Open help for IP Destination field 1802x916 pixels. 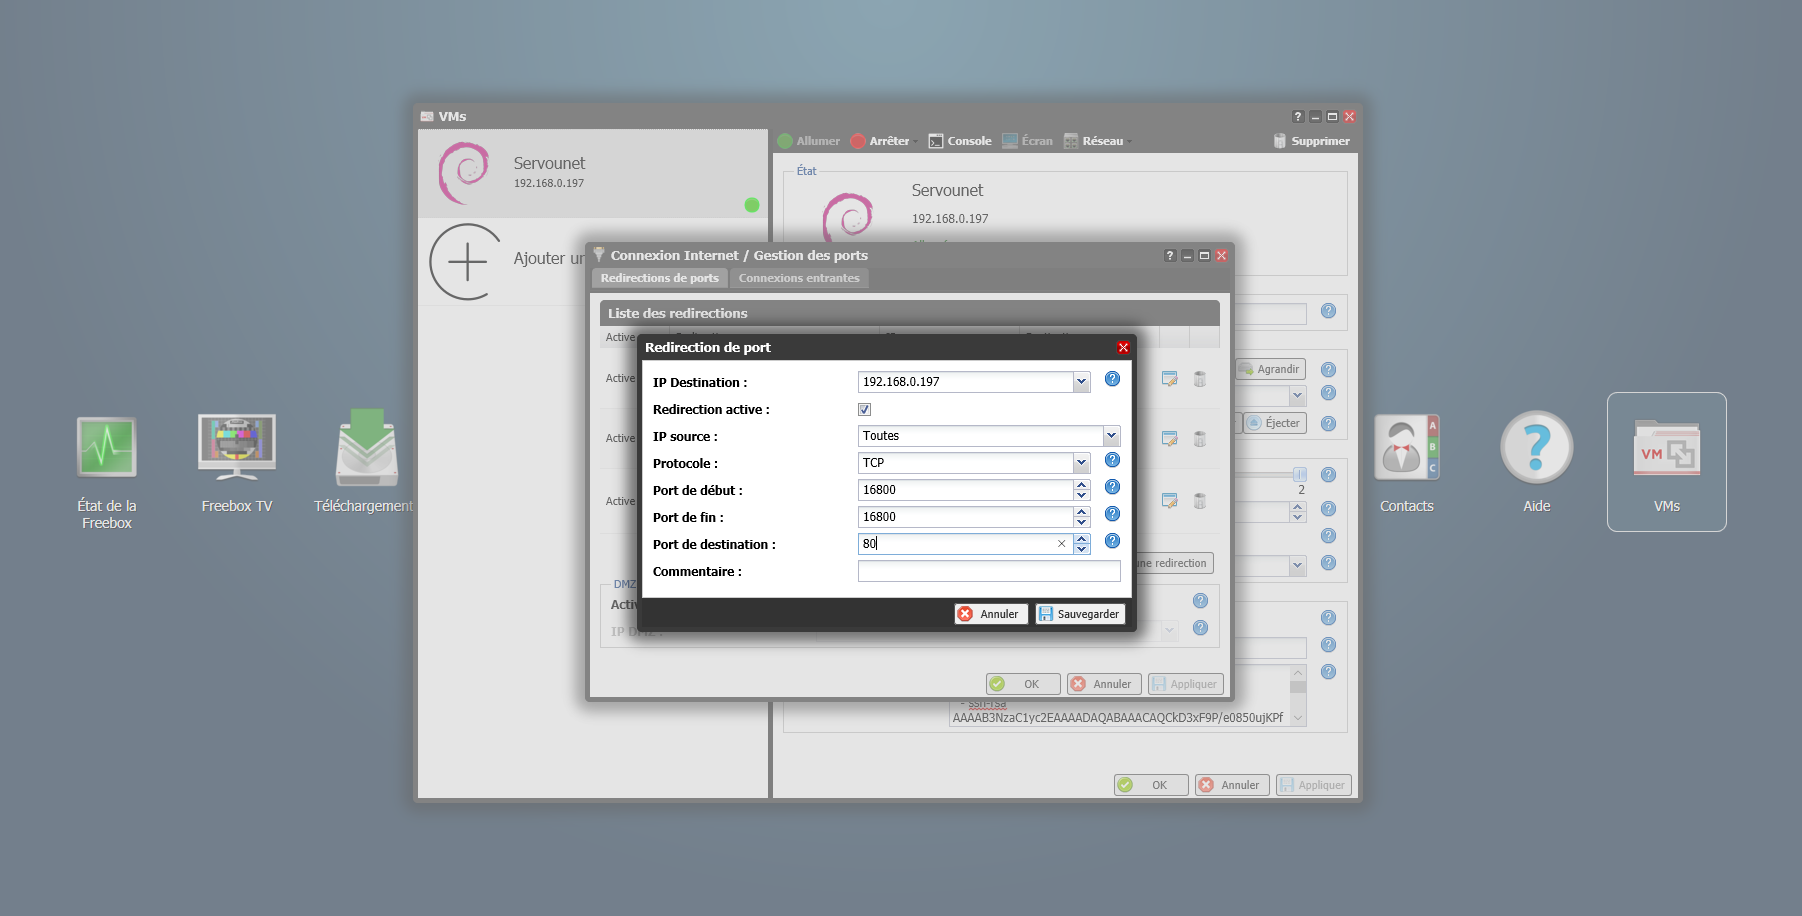pos(1112,379)
